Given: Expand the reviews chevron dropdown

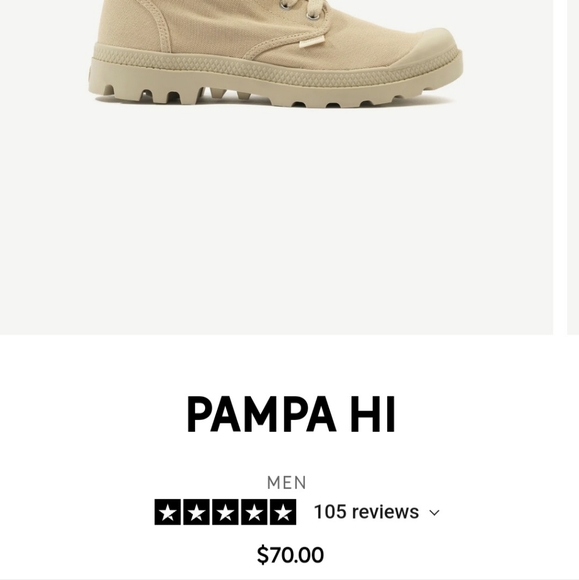Looking at the screenshot, I should click(x=434, y=513).
